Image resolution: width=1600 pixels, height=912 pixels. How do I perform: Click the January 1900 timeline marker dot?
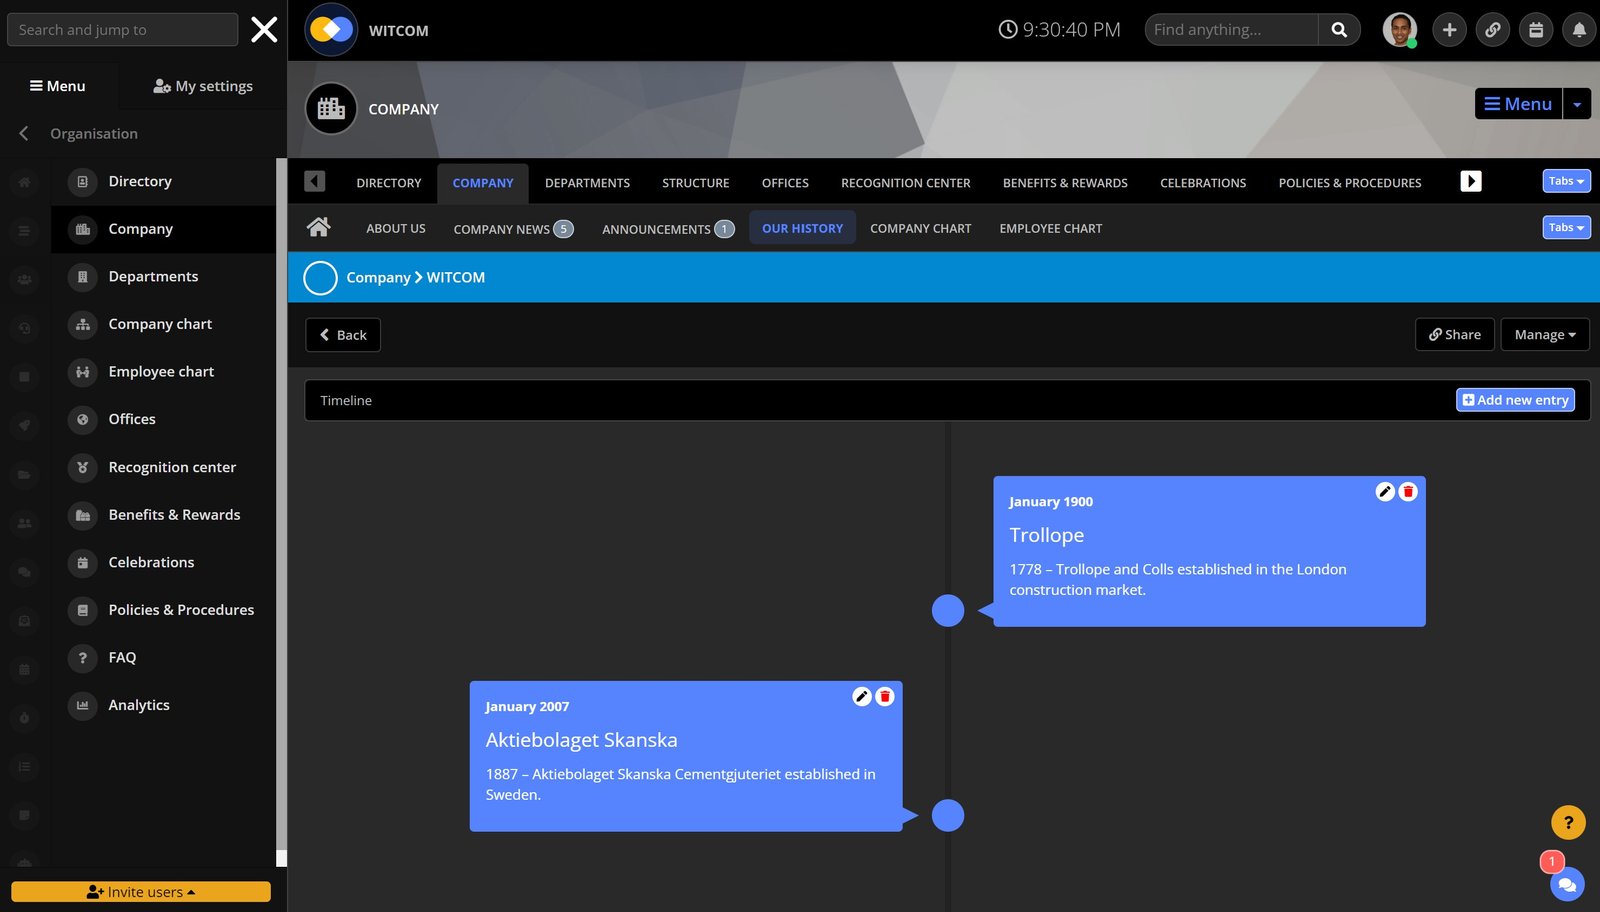(948, 610)
